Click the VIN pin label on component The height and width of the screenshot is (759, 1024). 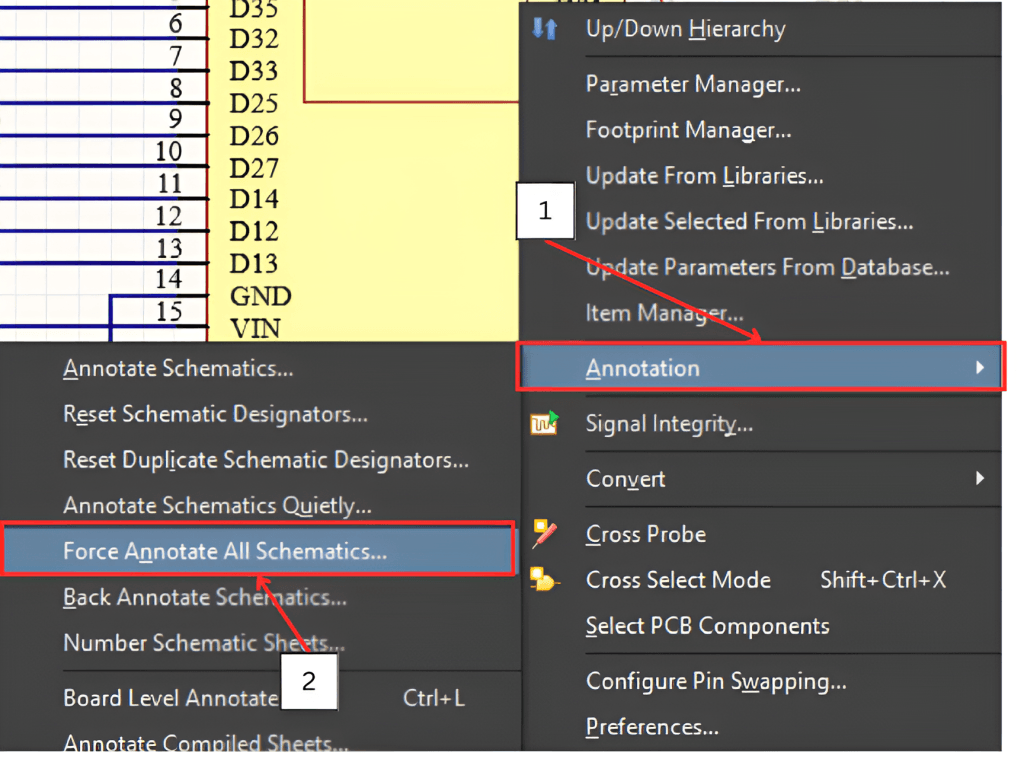pos(256,328)
